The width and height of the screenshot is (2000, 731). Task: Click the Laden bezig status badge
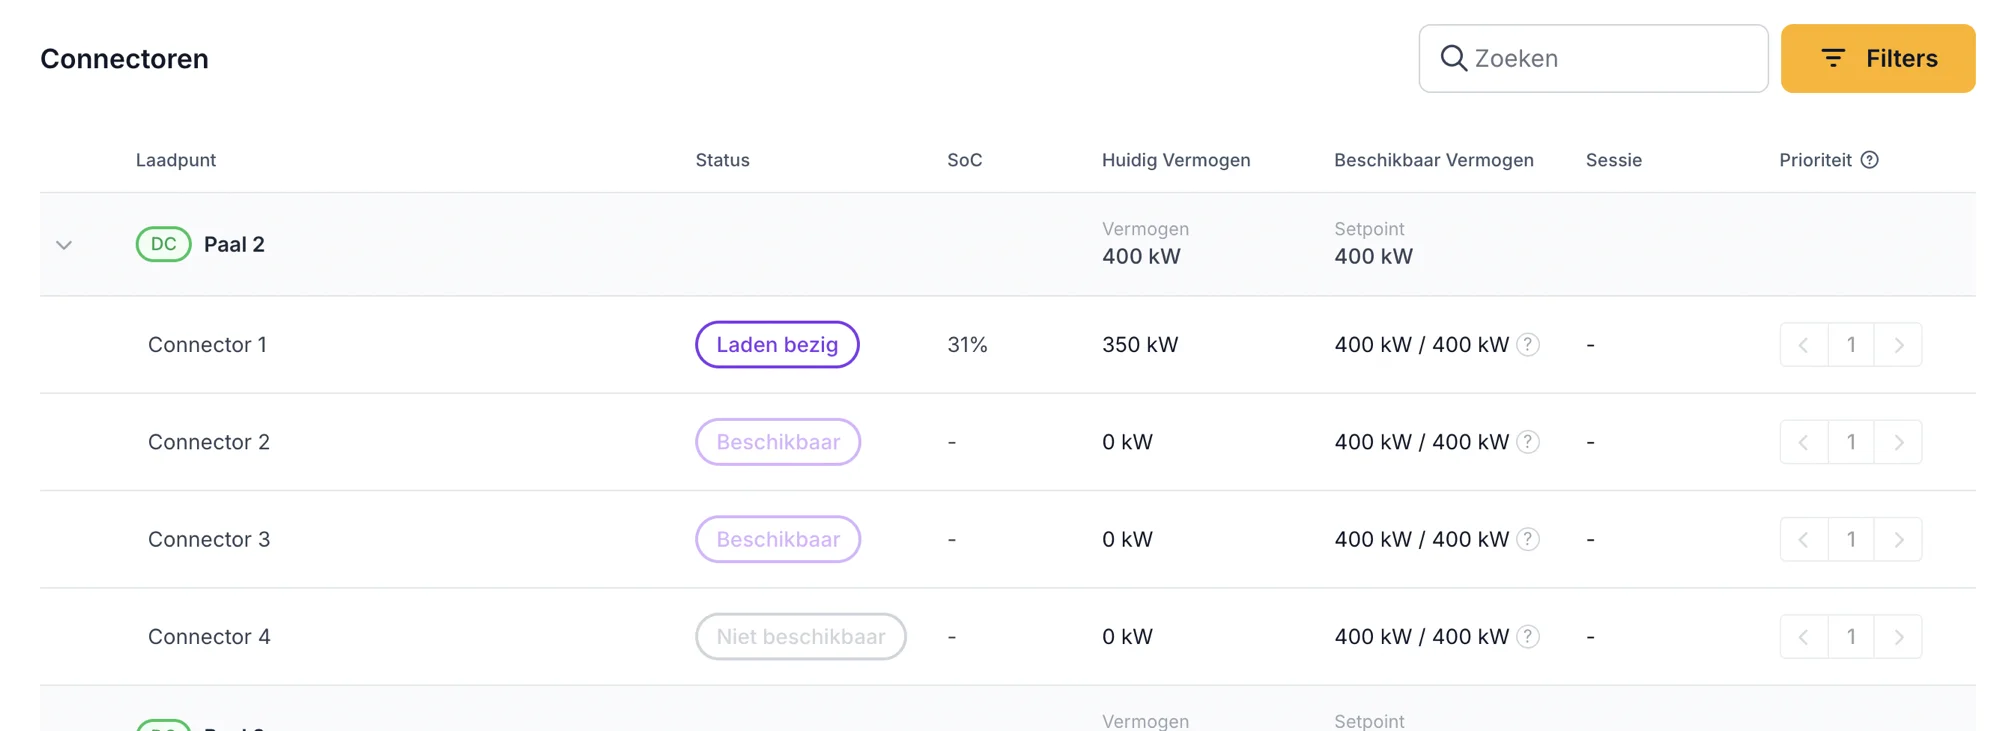[777, 345]
